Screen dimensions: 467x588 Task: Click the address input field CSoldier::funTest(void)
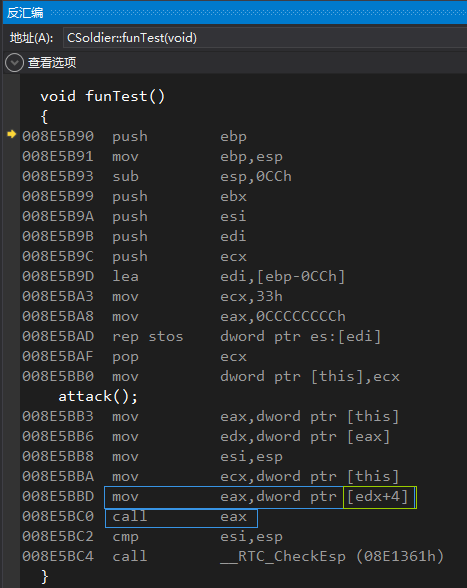(x=265, y=38)
